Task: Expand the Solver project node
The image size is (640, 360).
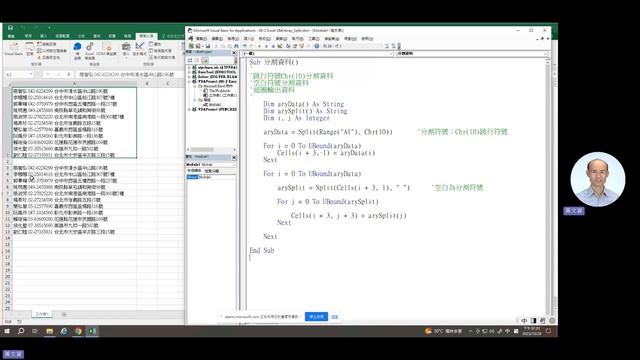Action: pyautogui.click(x=189, y=77)
